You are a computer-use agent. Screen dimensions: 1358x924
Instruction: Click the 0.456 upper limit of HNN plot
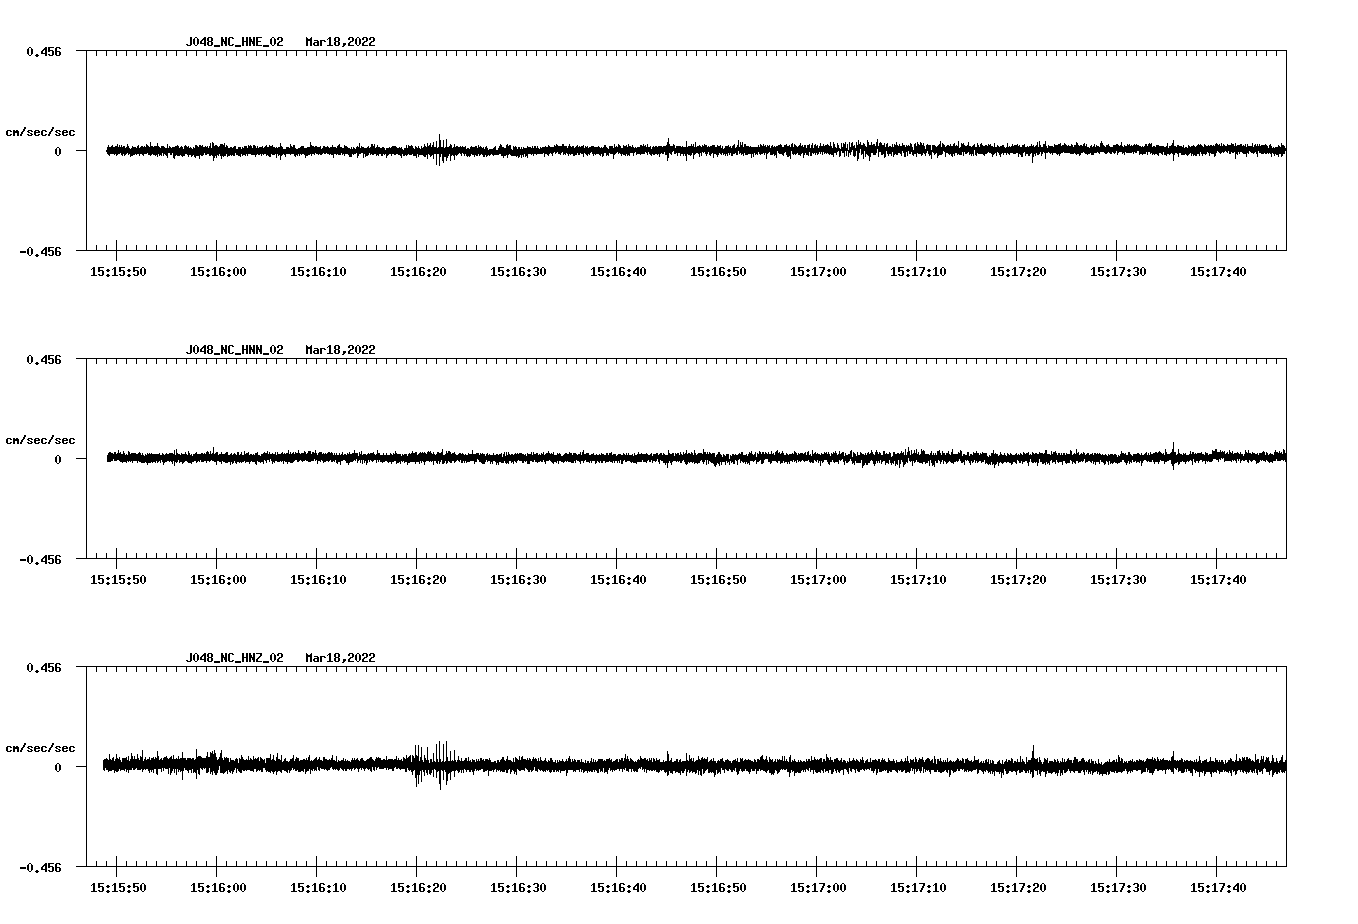pos(43,359)
